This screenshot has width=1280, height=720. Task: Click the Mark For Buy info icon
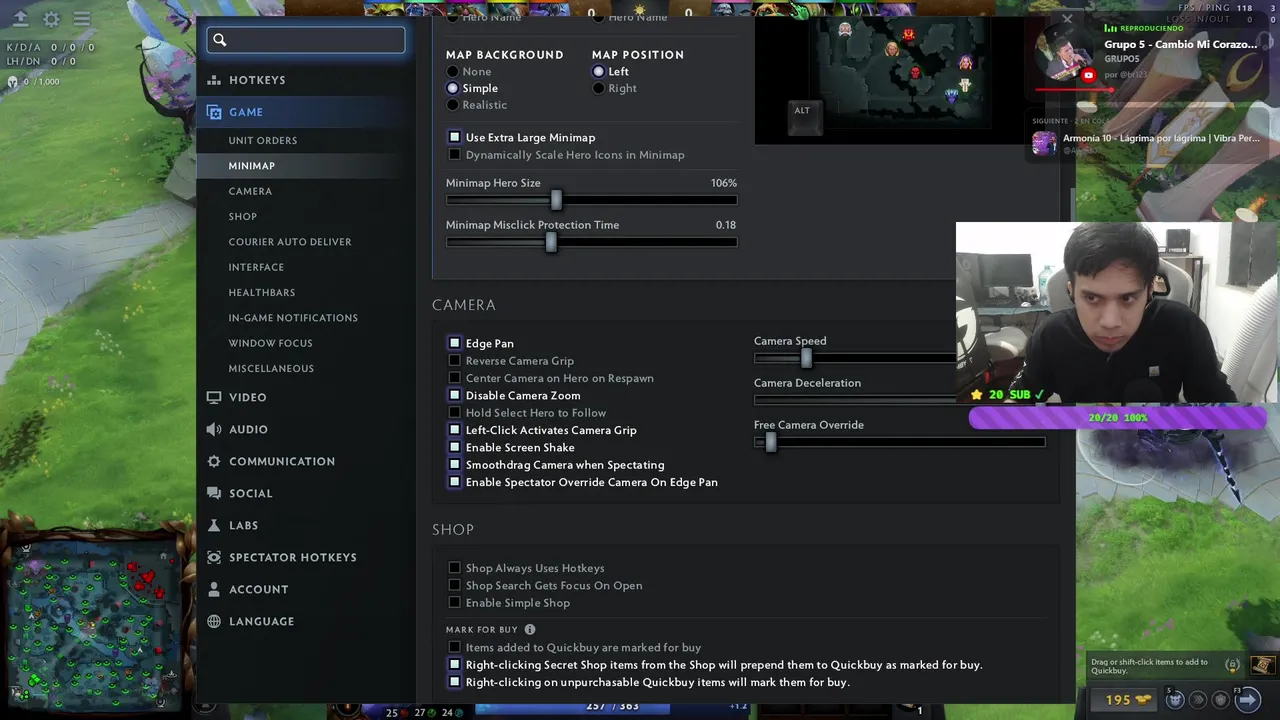tap(530, 629)
